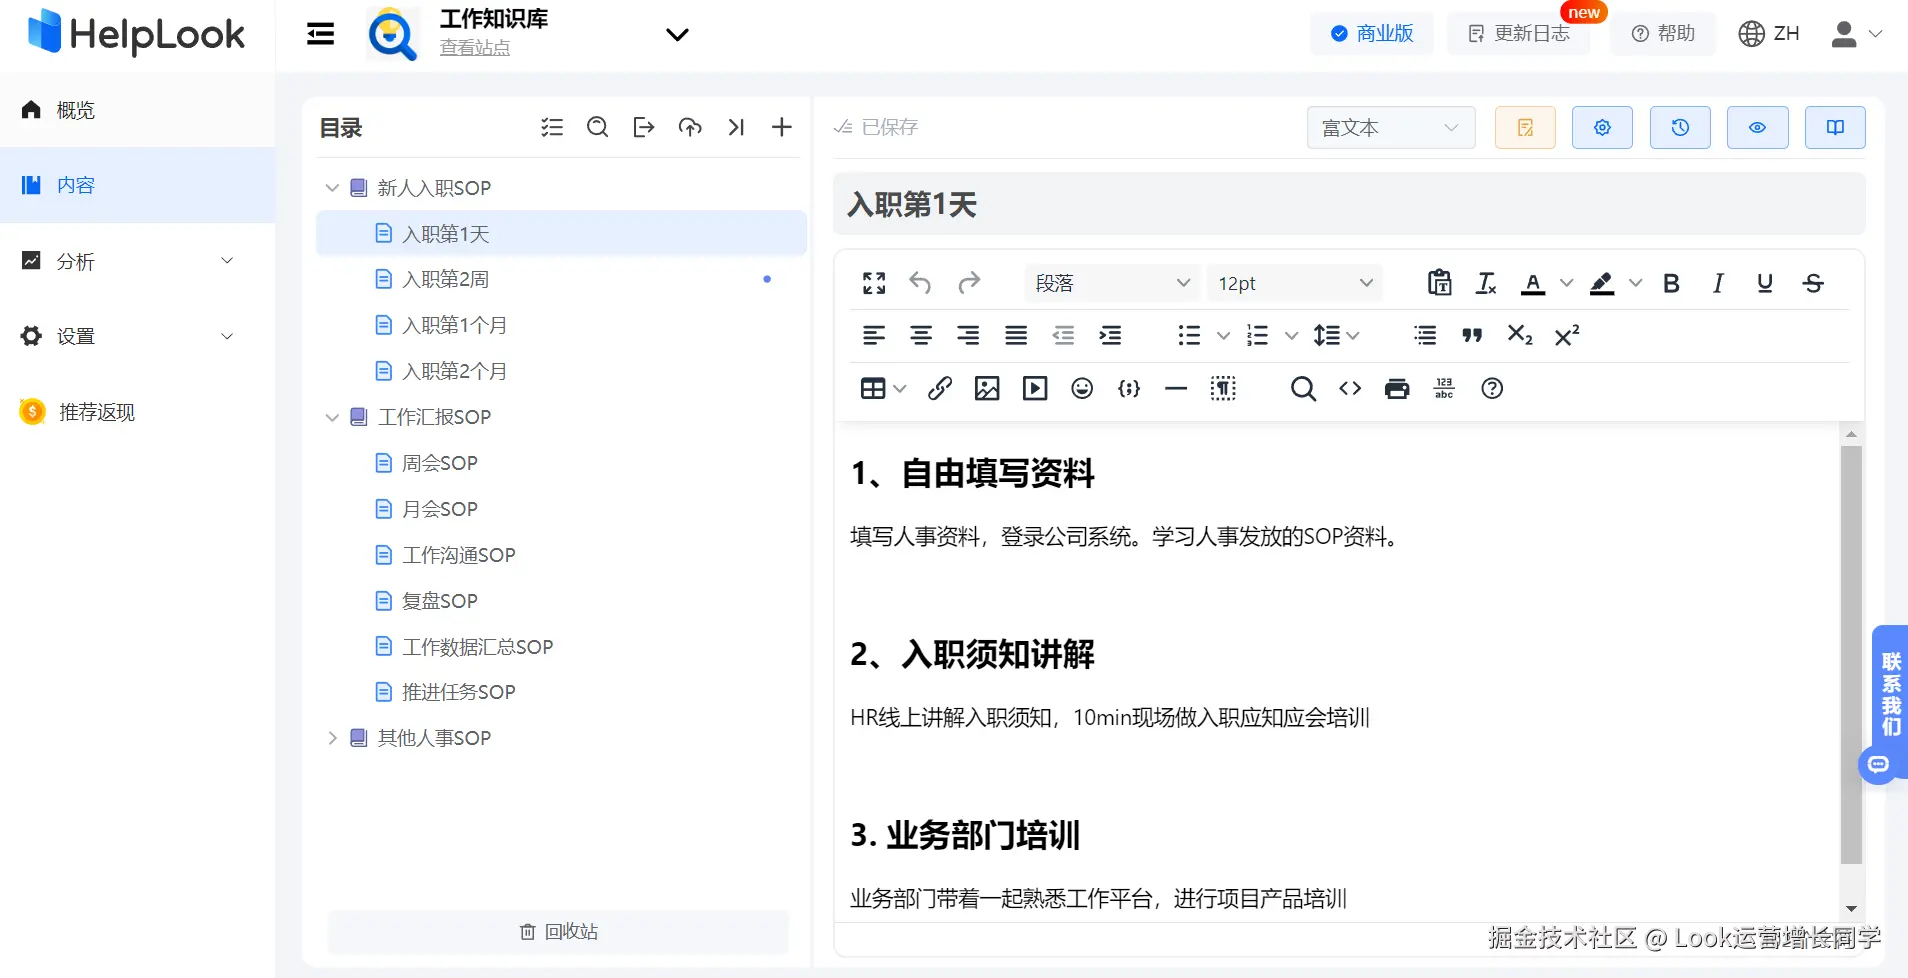Insert an emoji using the smiley icon
This screenshot has height=978, width=1908.
coord(1082,389)
